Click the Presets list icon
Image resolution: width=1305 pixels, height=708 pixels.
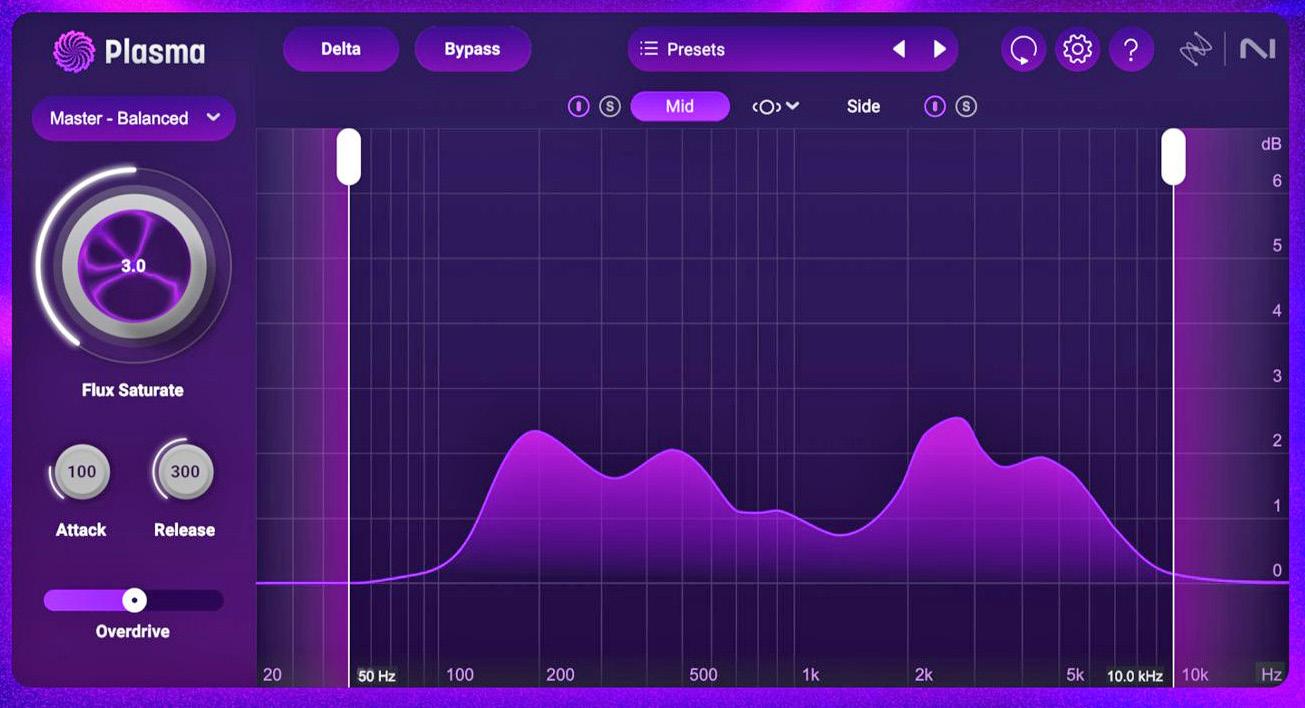[649, 49]
